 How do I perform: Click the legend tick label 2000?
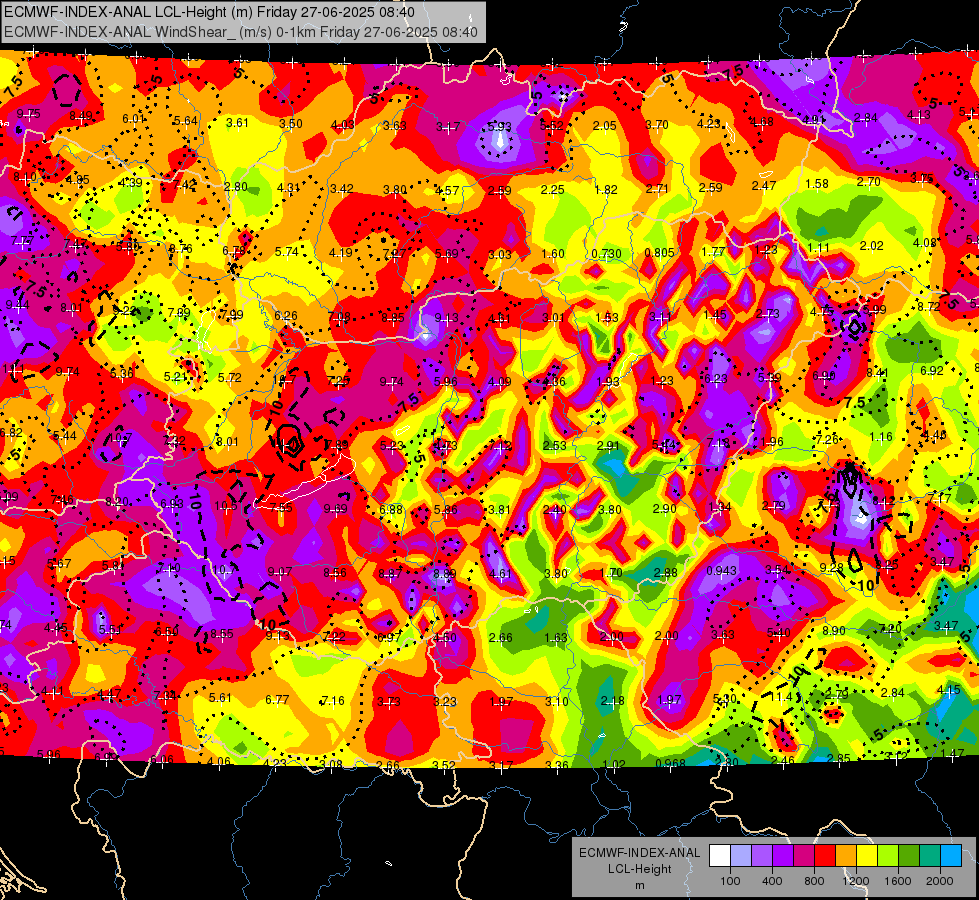(940, 881)
